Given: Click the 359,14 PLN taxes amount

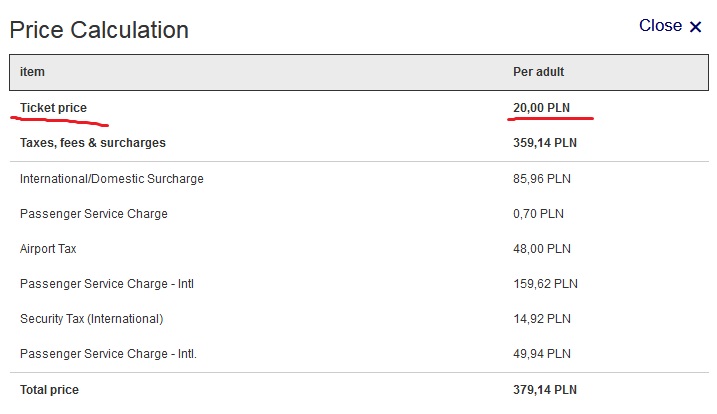Looking at the screenshot, I should pos(545,143).
